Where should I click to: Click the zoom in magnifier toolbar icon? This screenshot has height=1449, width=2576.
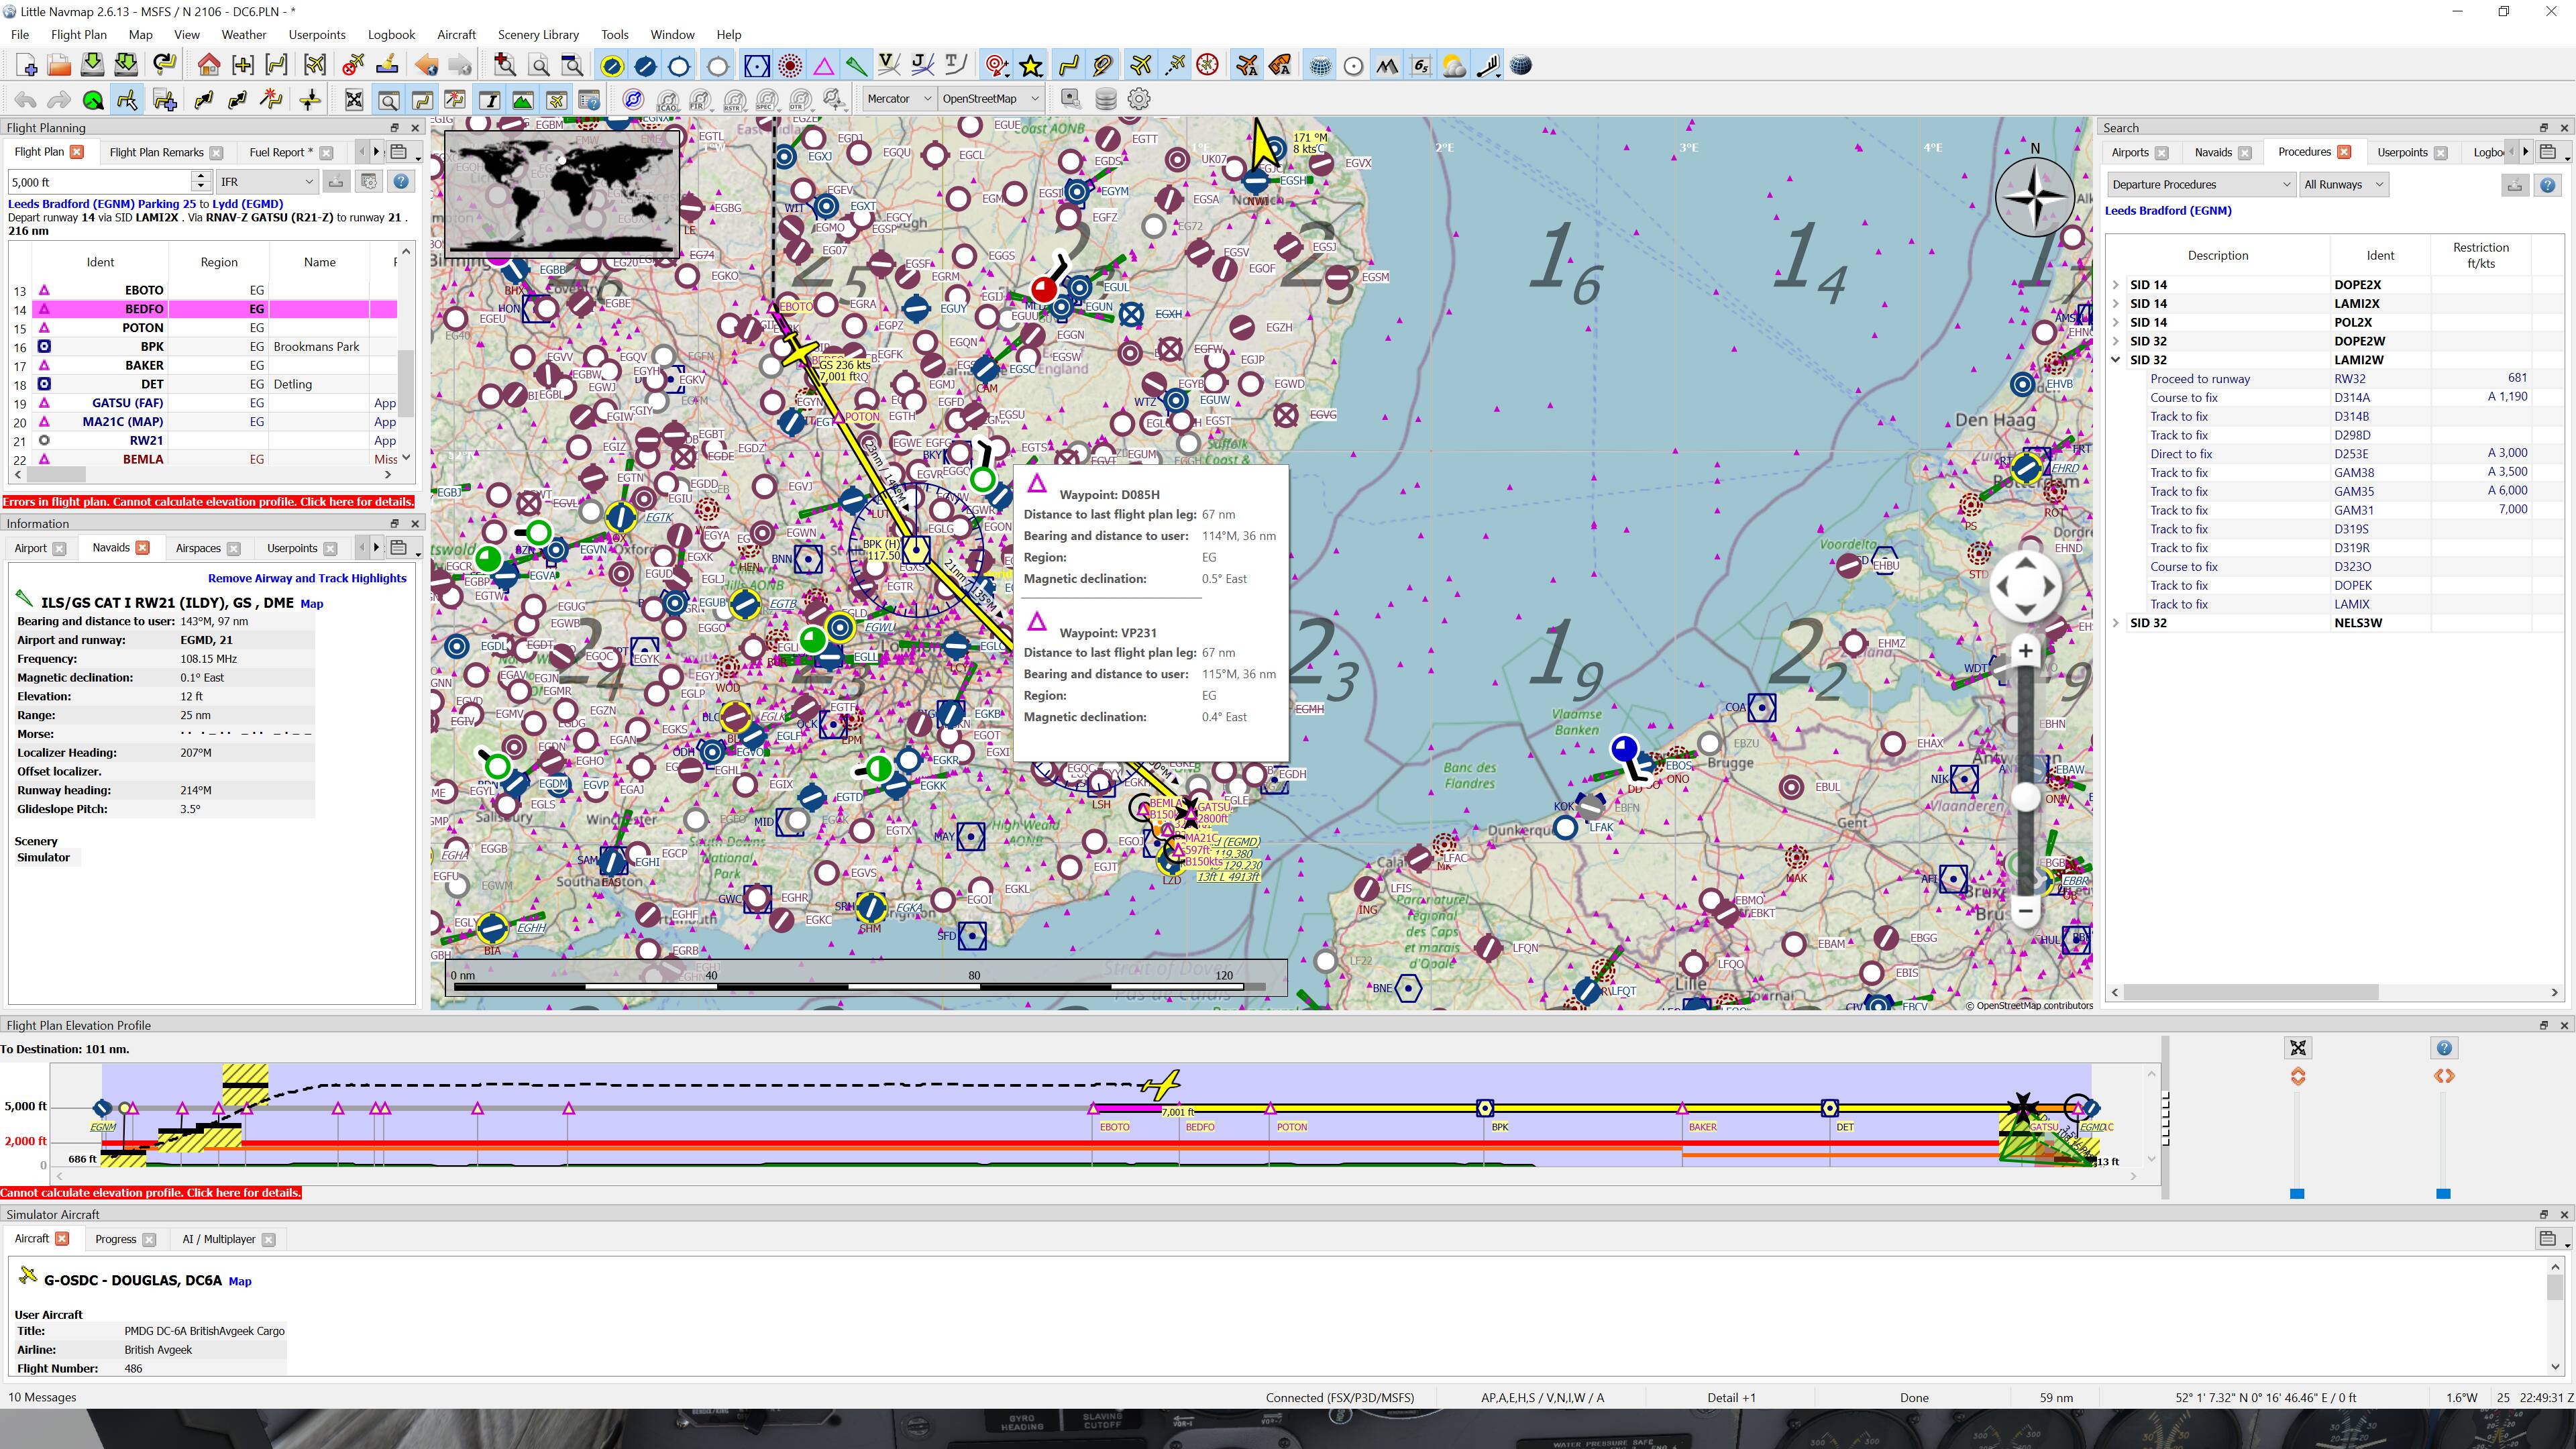(505, 66)
